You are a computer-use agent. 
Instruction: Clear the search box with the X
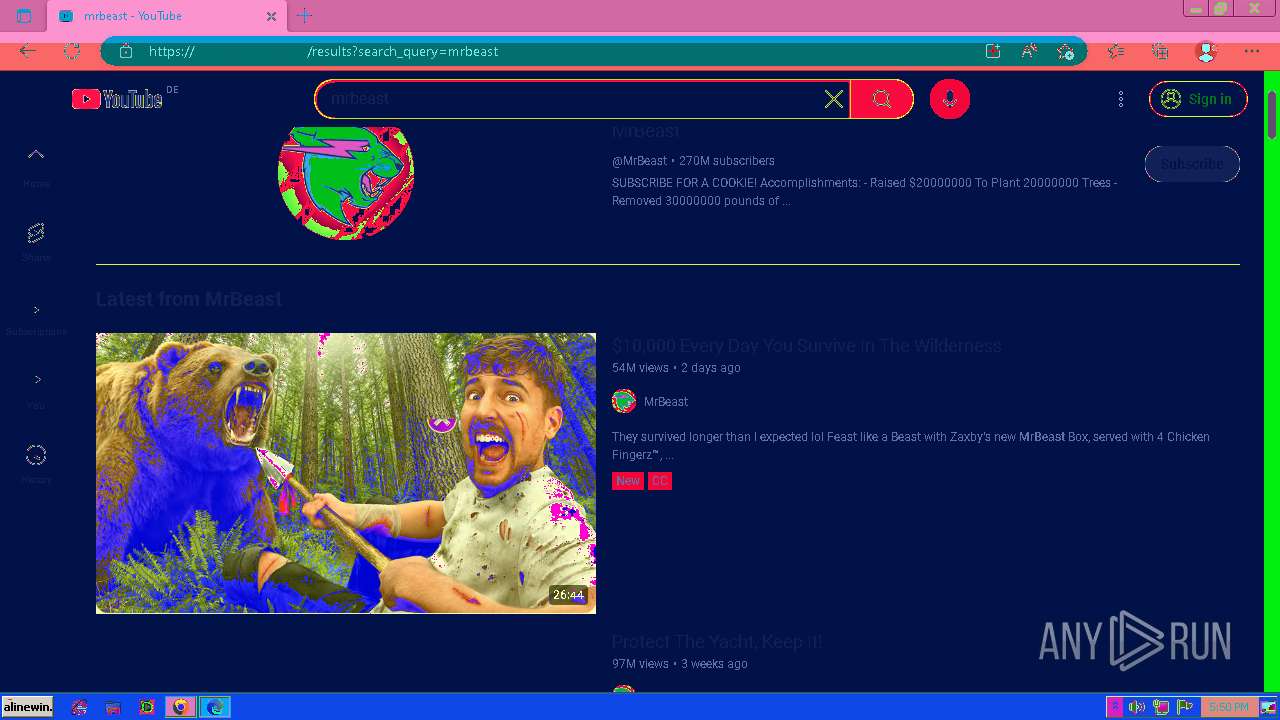[x=834, y=99]
